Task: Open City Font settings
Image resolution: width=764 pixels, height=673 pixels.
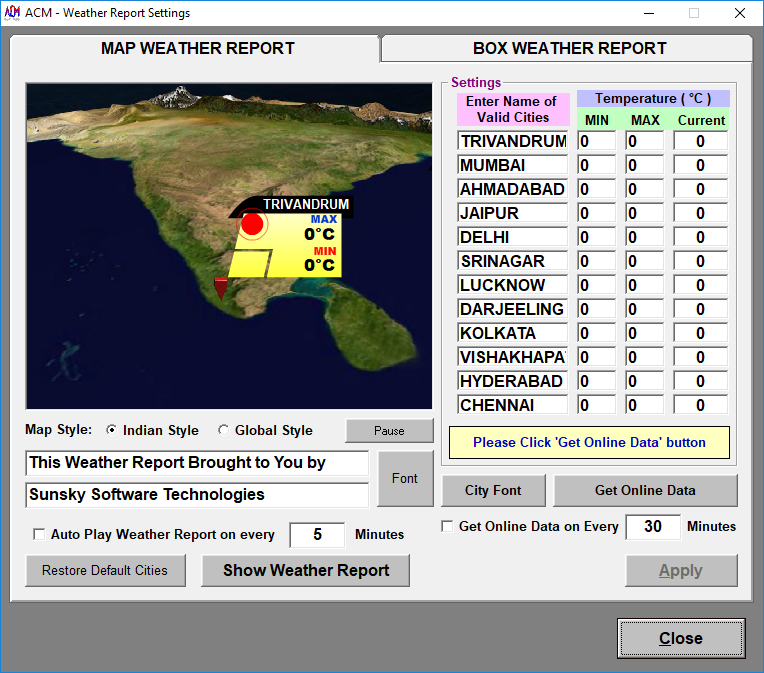Action: pyautogui.click(x=493, y=490)
